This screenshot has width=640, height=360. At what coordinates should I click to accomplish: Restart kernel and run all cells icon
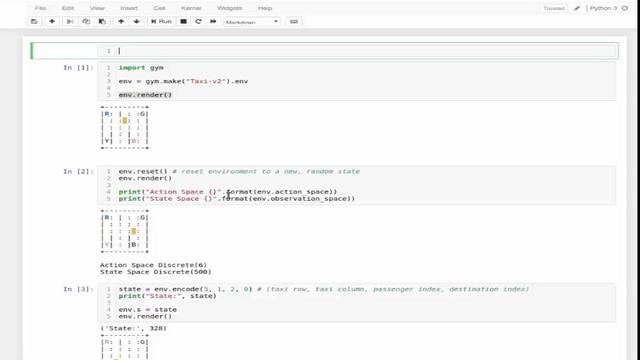pyautogui.click(x=213, y=22)
